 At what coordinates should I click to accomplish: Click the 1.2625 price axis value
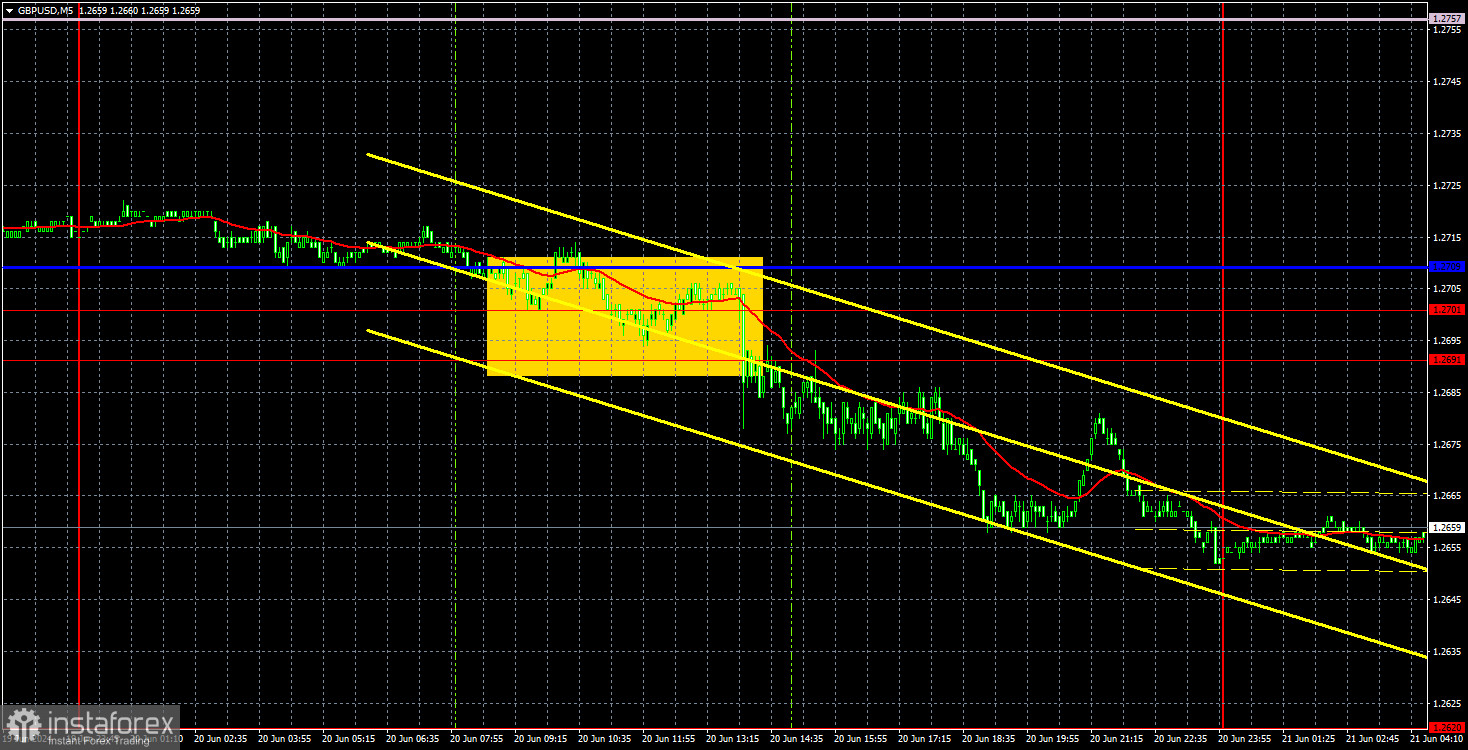[1447, 703]
